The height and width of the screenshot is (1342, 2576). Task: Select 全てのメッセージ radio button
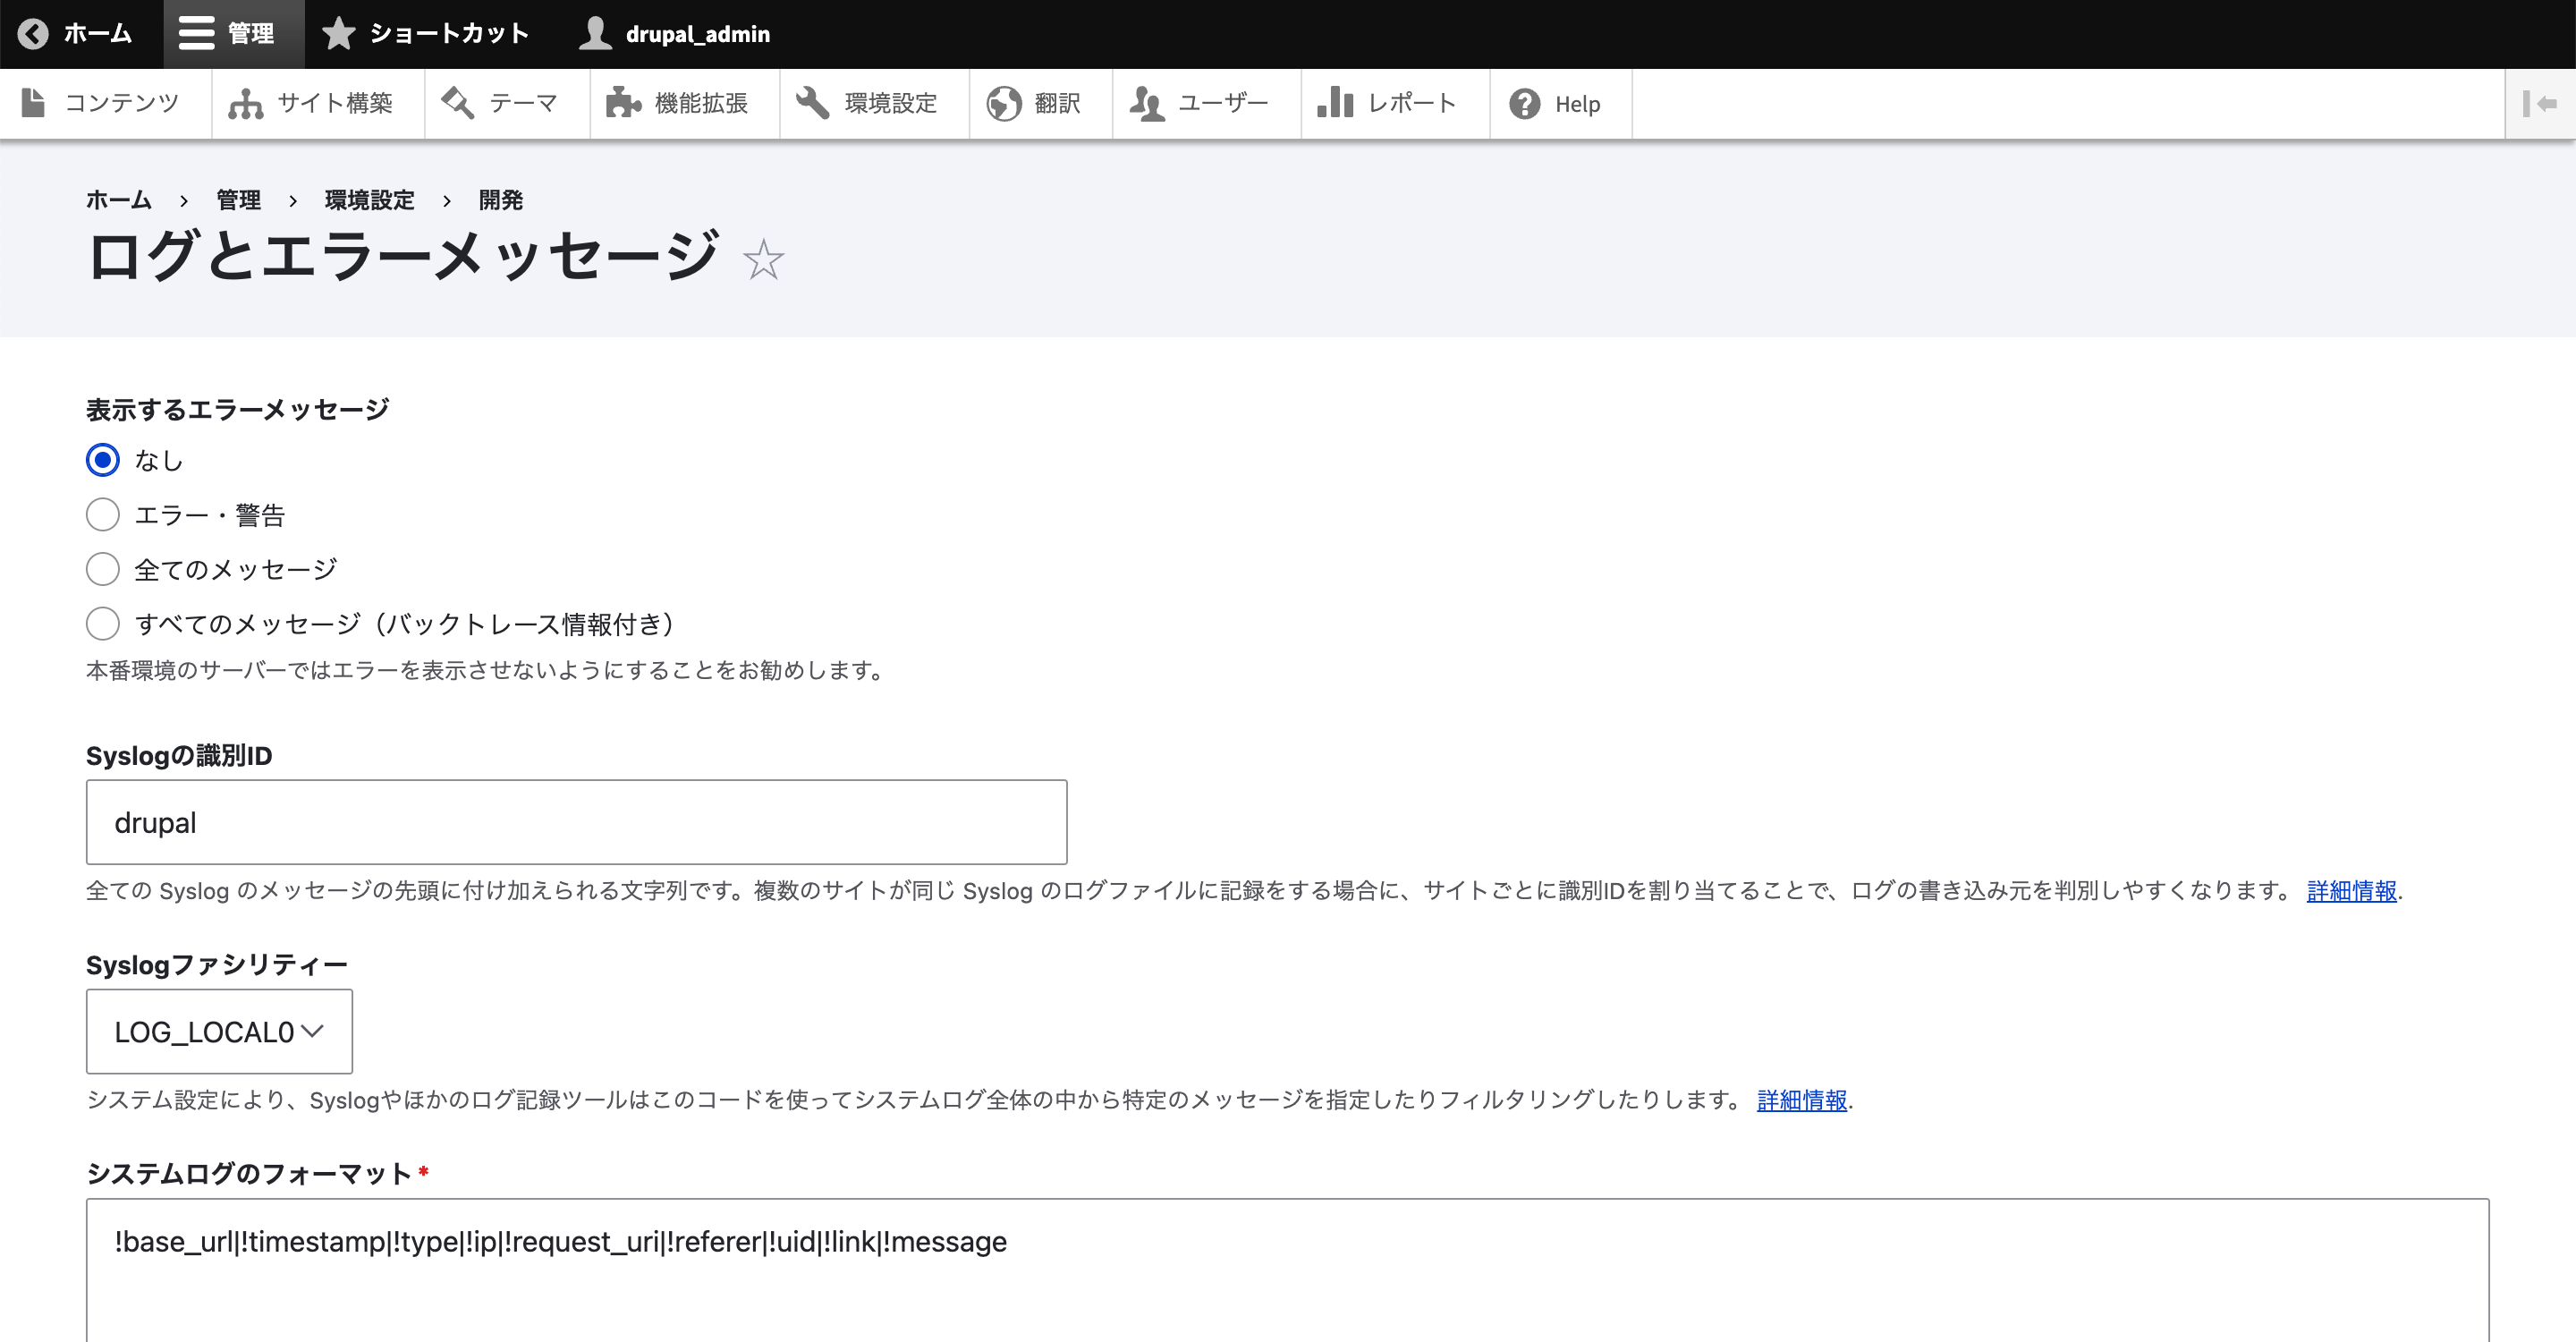[x=100, y=571]
